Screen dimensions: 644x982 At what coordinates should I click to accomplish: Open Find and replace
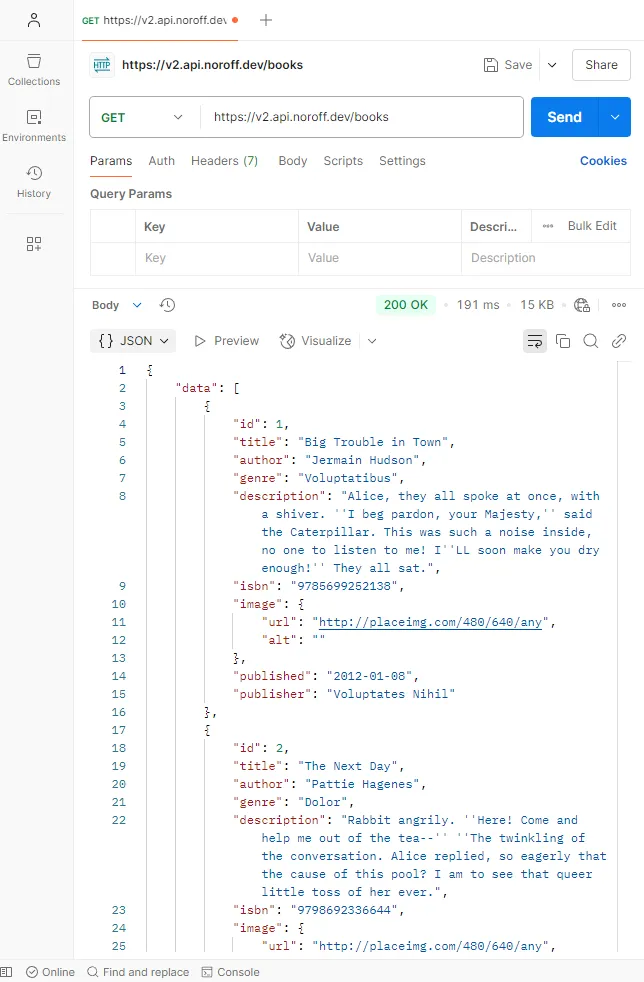pyautogui.click(x=138, y=972)
